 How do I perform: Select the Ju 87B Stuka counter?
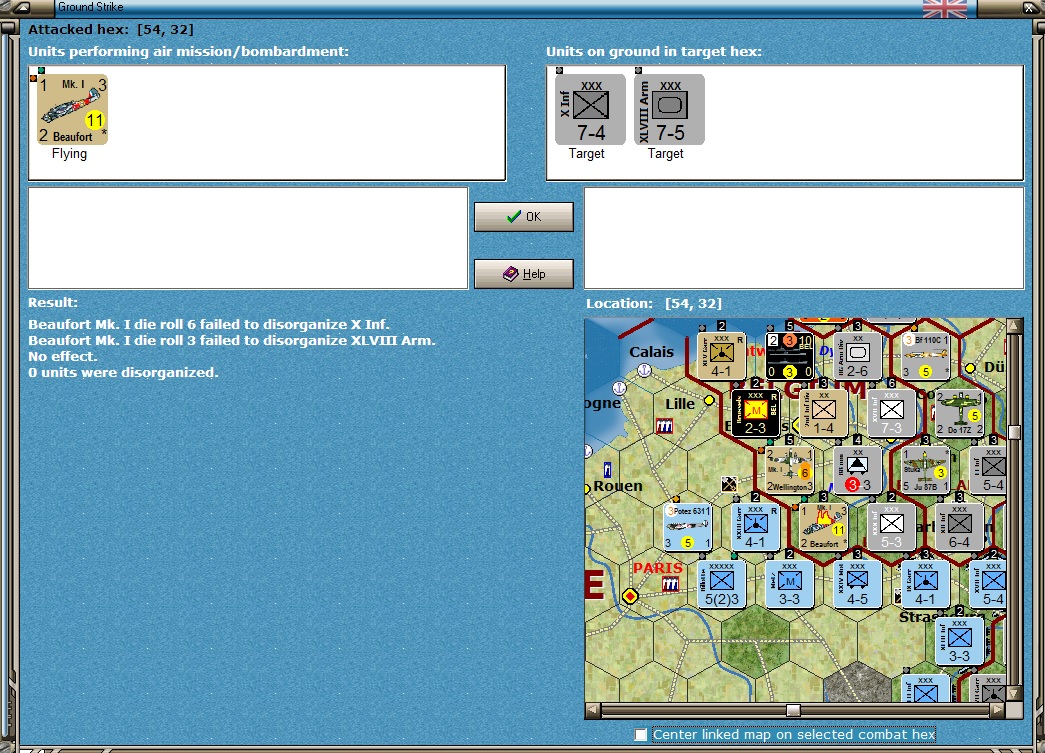pyautogui.click(x=926, y=470)
